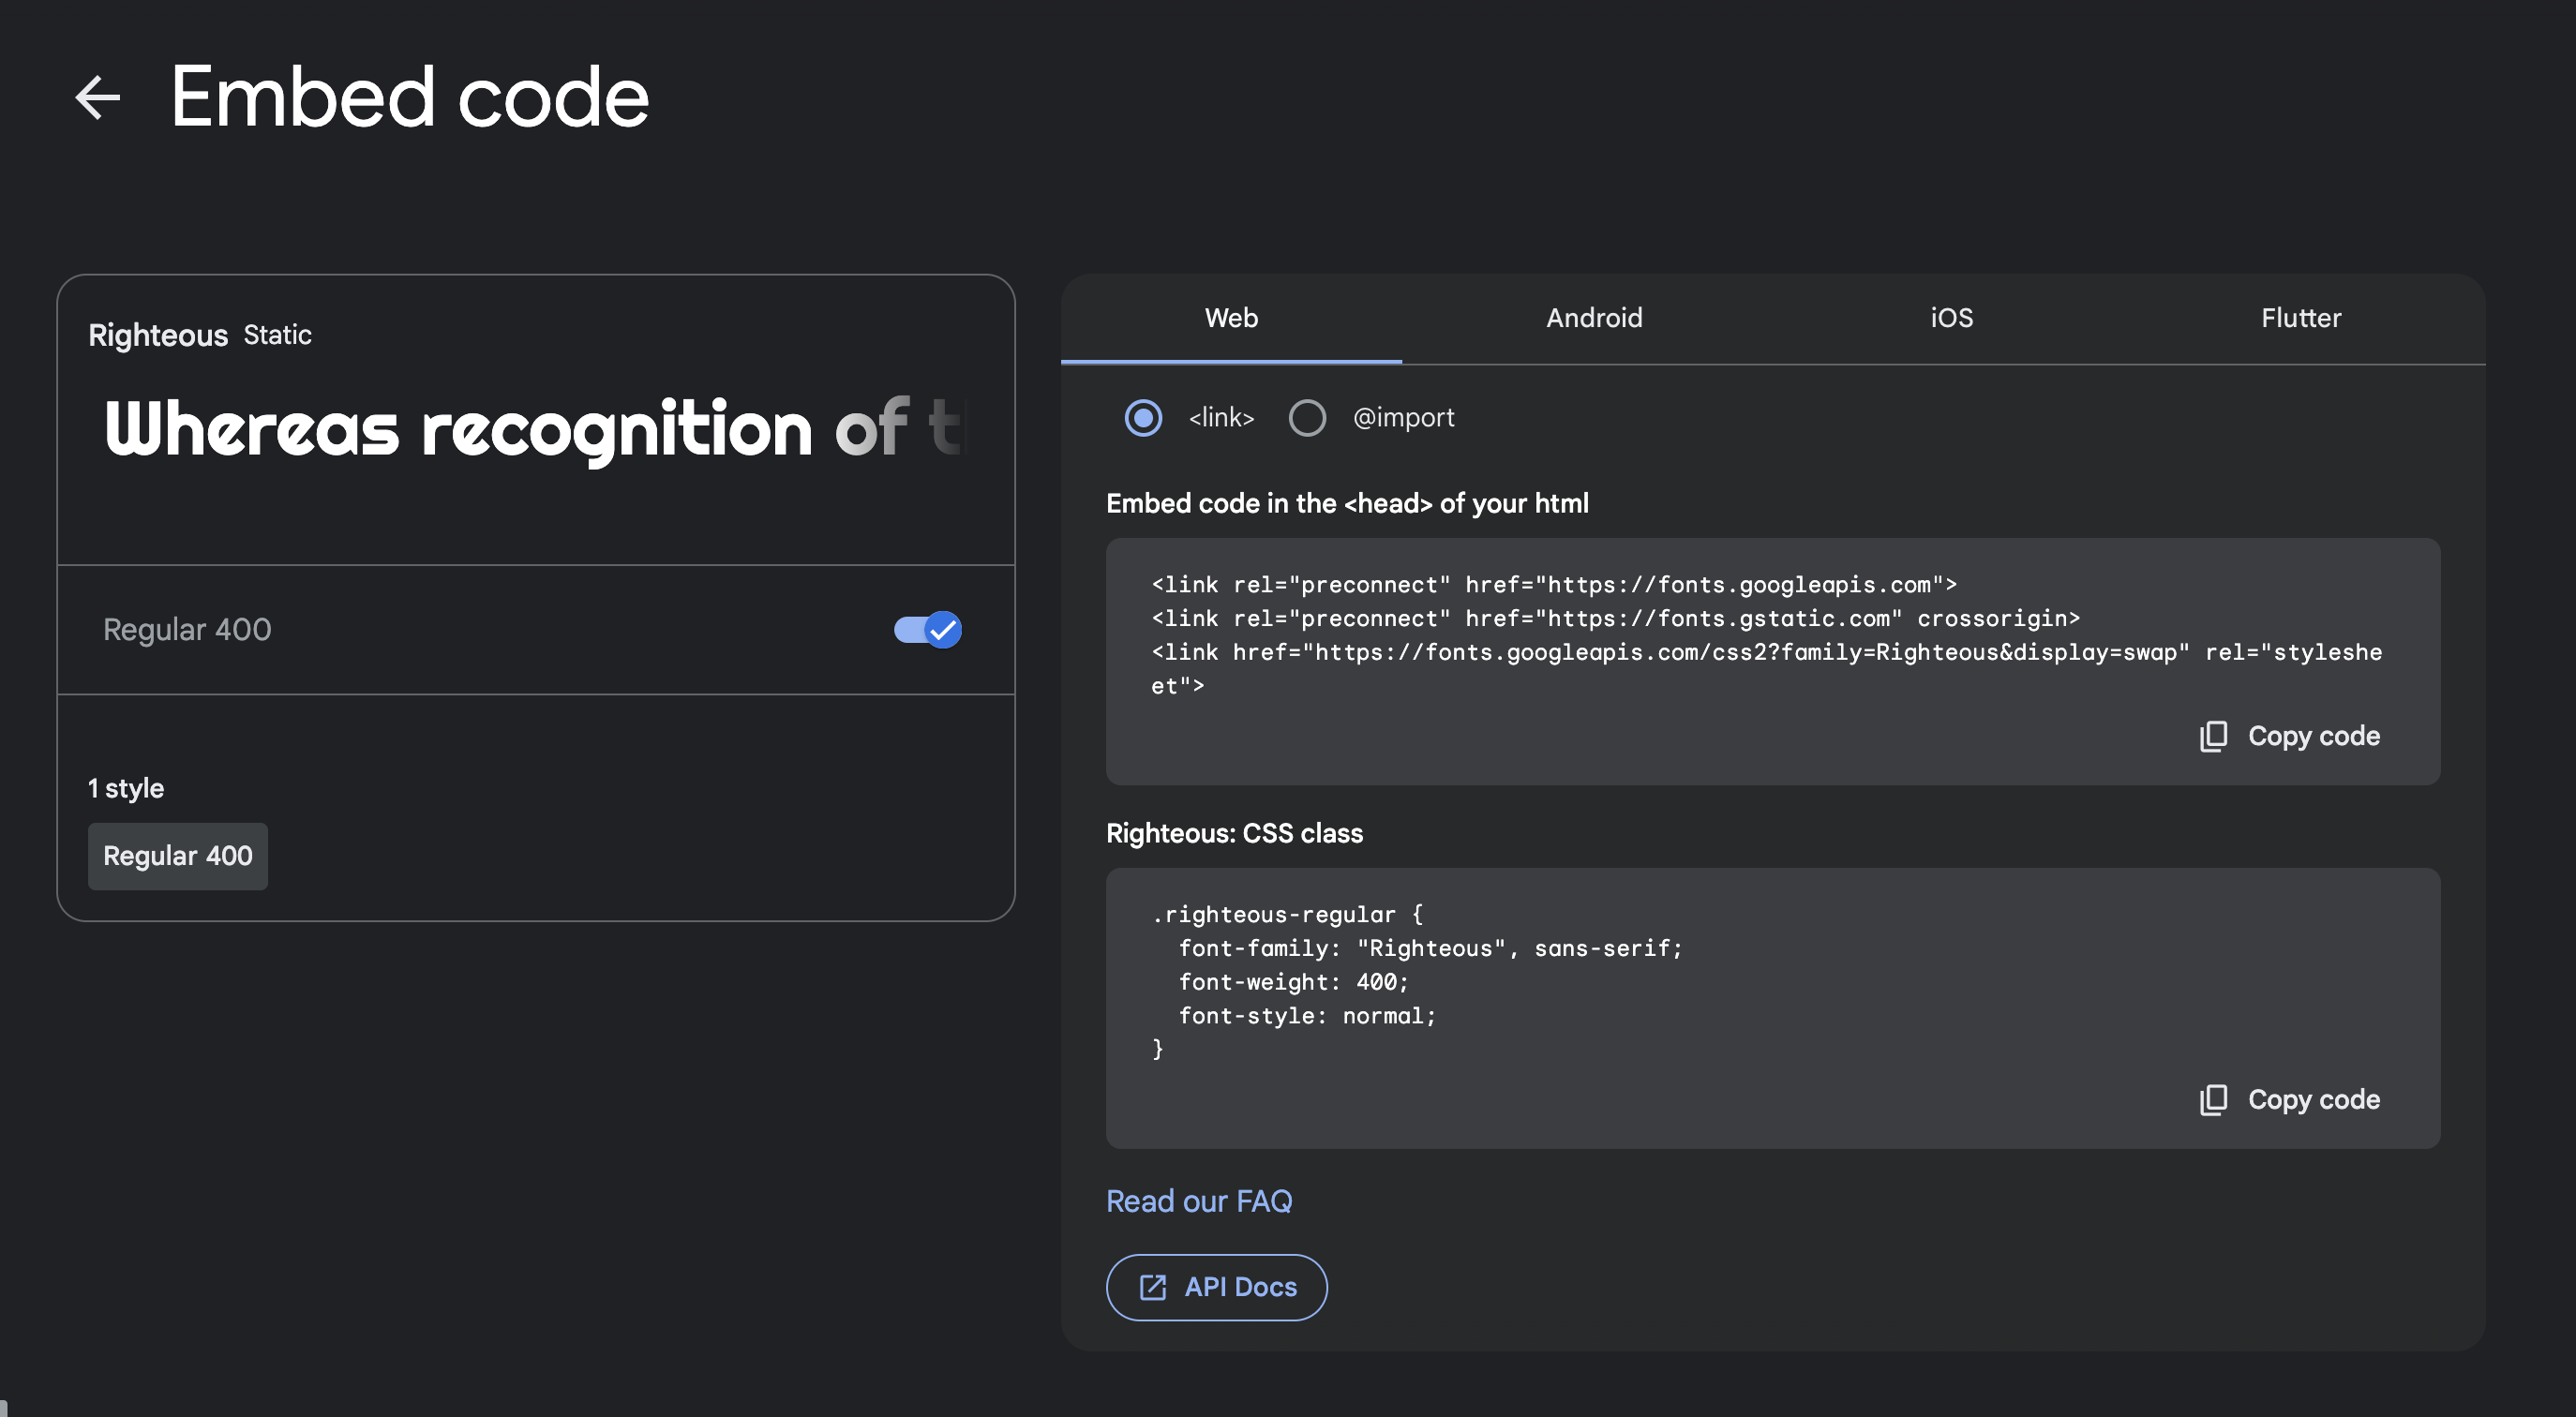Click the Copy code text under the HTML embed
This screenshot has width=2576, height=1417.
[x=2313, y=736]
